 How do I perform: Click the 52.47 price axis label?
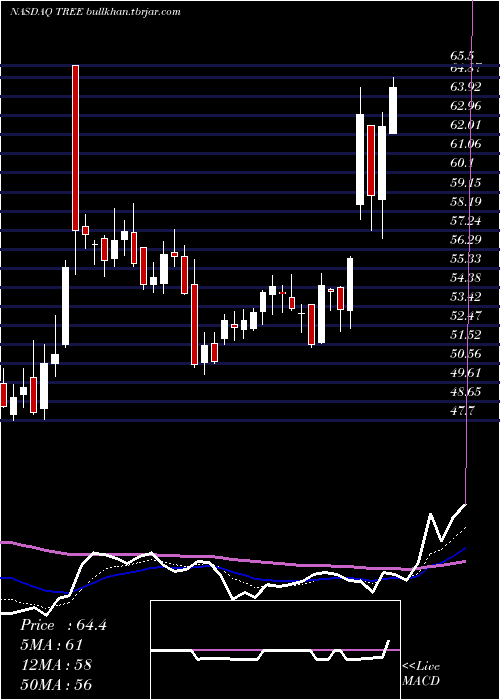click(466, 316)
